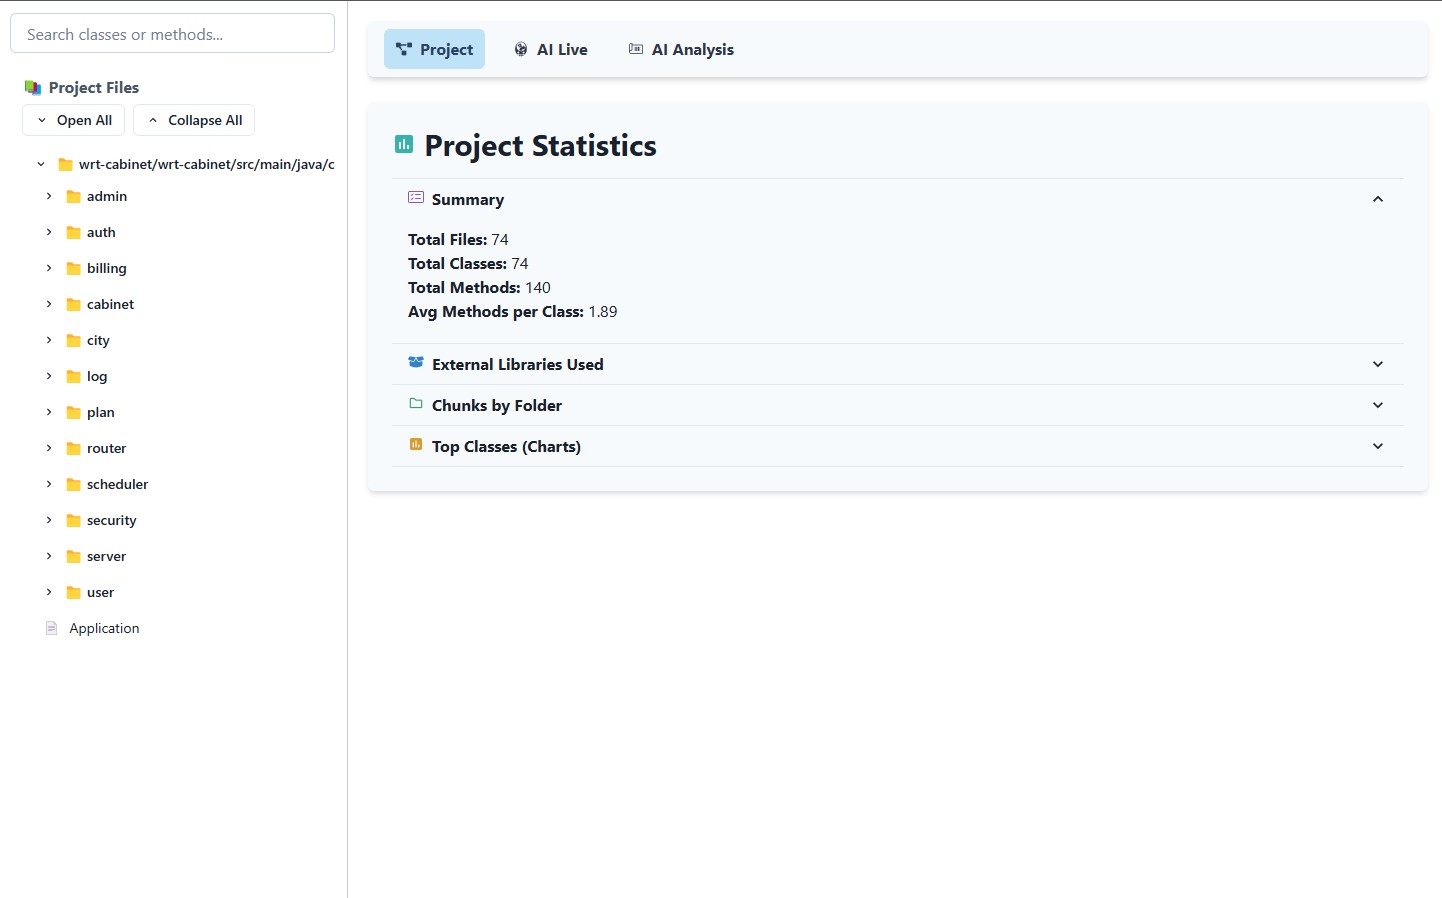Click the Avg Methods per Class value
The width and height of the screenshot is (1442, 898).
[x=603, y=311]
